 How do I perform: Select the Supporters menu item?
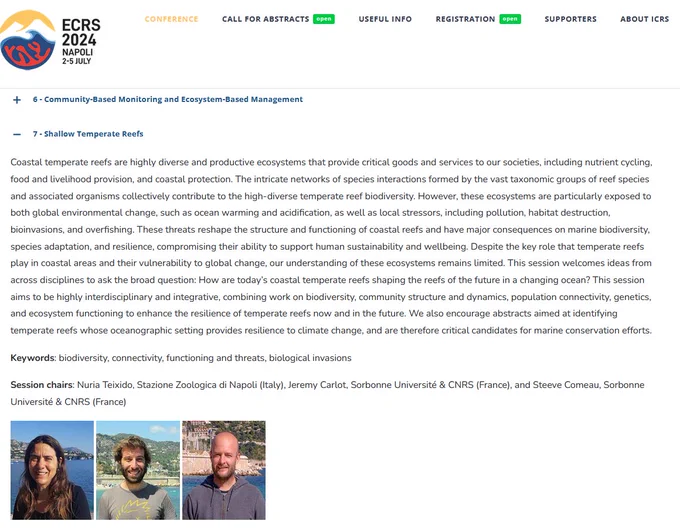coord(571,19)
